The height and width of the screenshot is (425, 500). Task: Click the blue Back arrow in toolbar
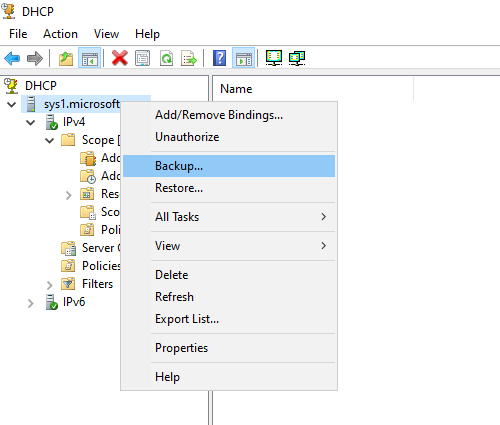pyautogui.click(x=12, y=58)
